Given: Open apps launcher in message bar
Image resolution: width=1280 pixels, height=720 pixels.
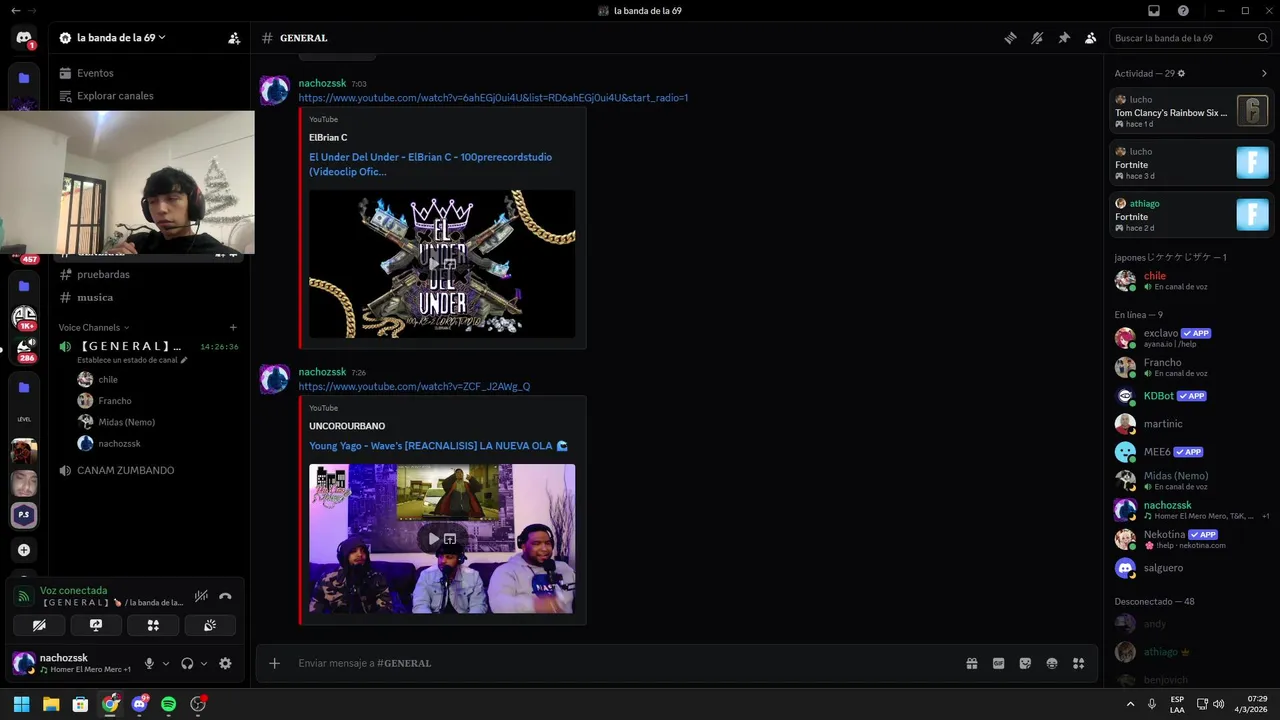Looking at the screenshot, I should [x=1078, y=663].
